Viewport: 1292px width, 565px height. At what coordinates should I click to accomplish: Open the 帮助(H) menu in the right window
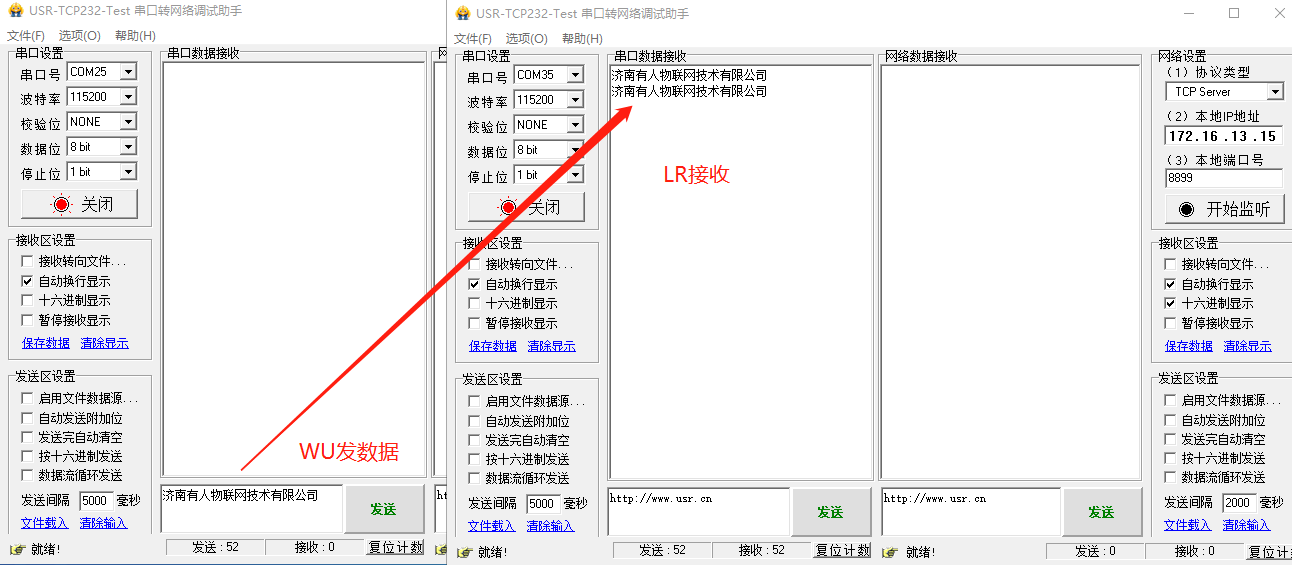pyautogui.click(x=581, y=39)
